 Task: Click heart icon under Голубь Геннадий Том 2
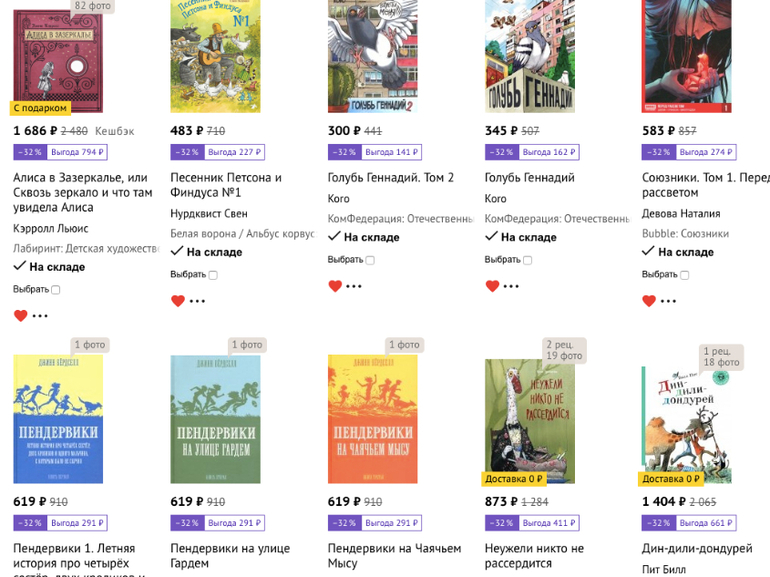(335, 286)
